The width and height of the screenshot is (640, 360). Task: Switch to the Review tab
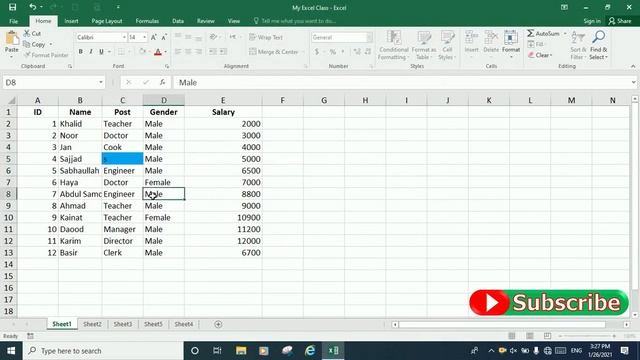point(206,21)
